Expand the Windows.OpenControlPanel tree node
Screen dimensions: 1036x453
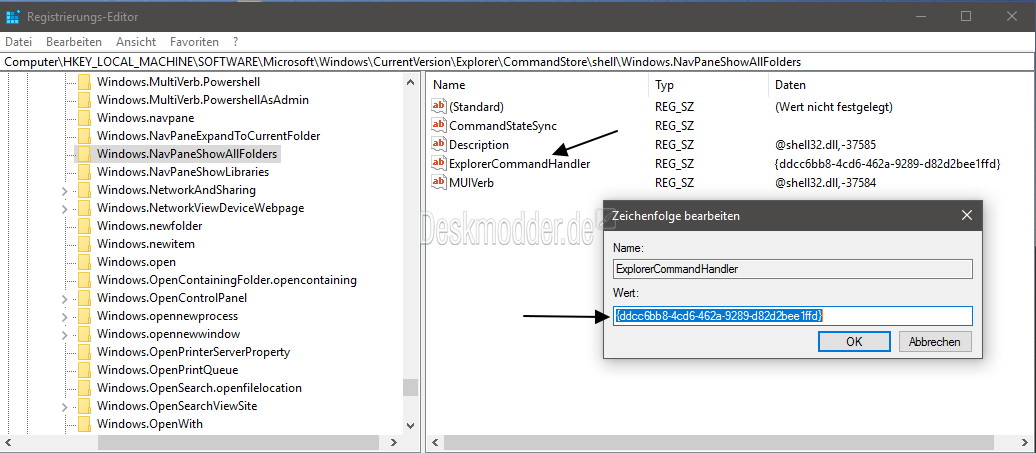[x=64, y=298]
